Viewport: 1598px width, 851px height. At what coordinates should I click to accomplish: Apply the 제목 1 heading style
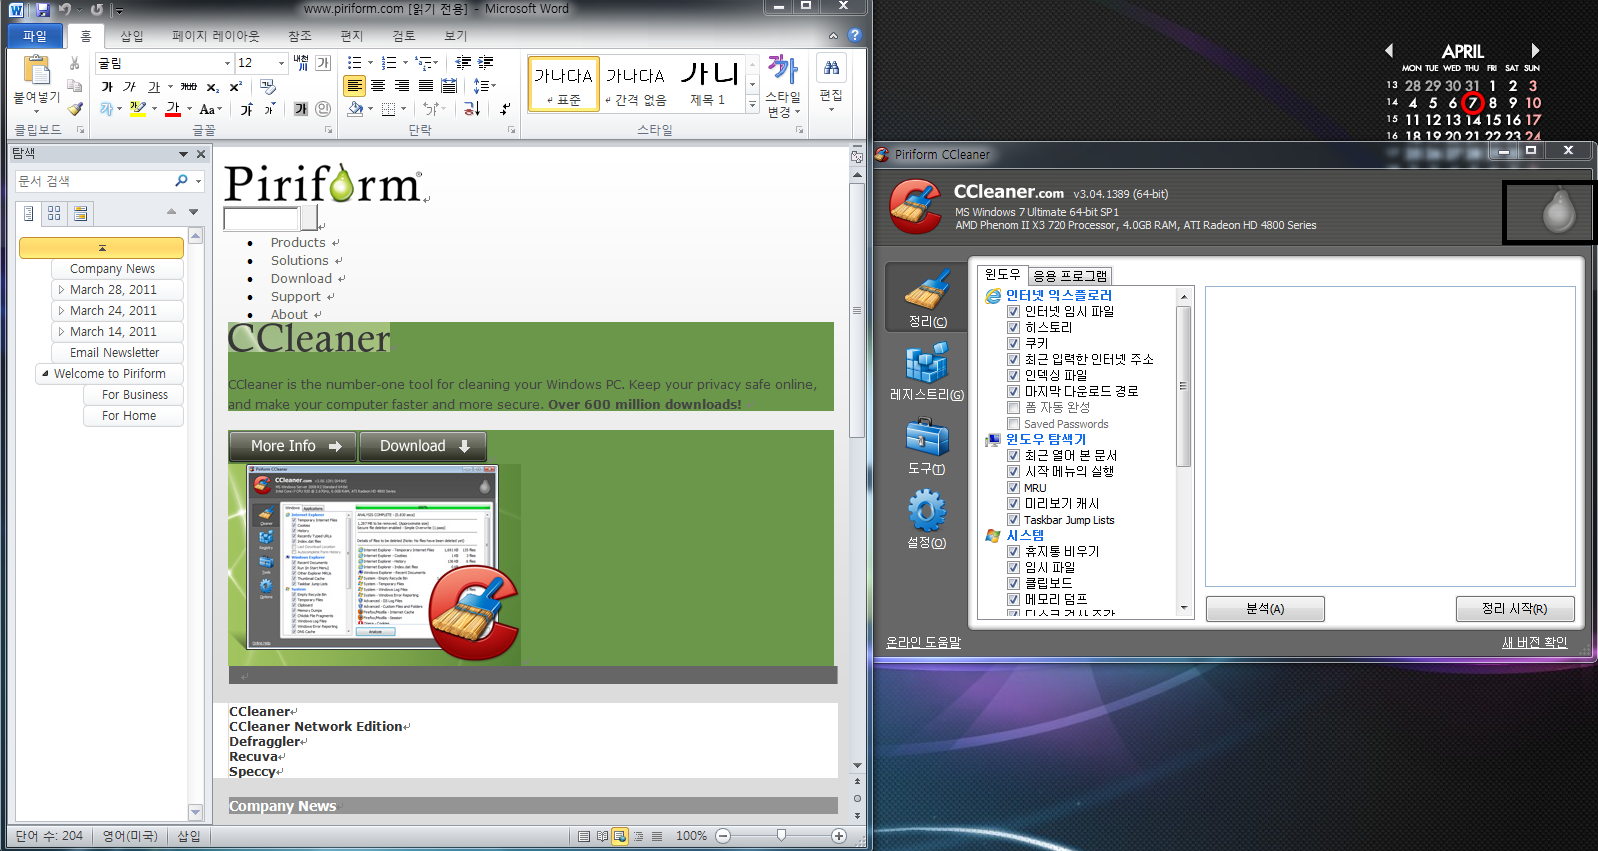[709, 84]
